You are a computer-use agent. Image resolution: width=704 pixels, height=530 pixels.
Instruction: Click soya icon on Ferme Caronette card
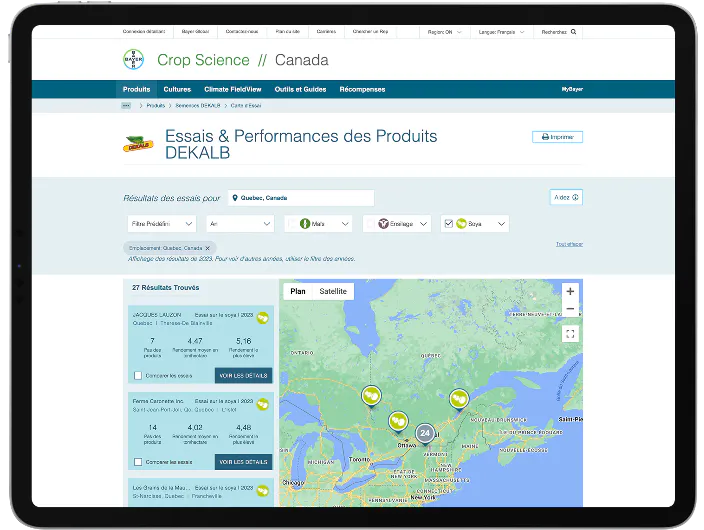click(263, 405)
